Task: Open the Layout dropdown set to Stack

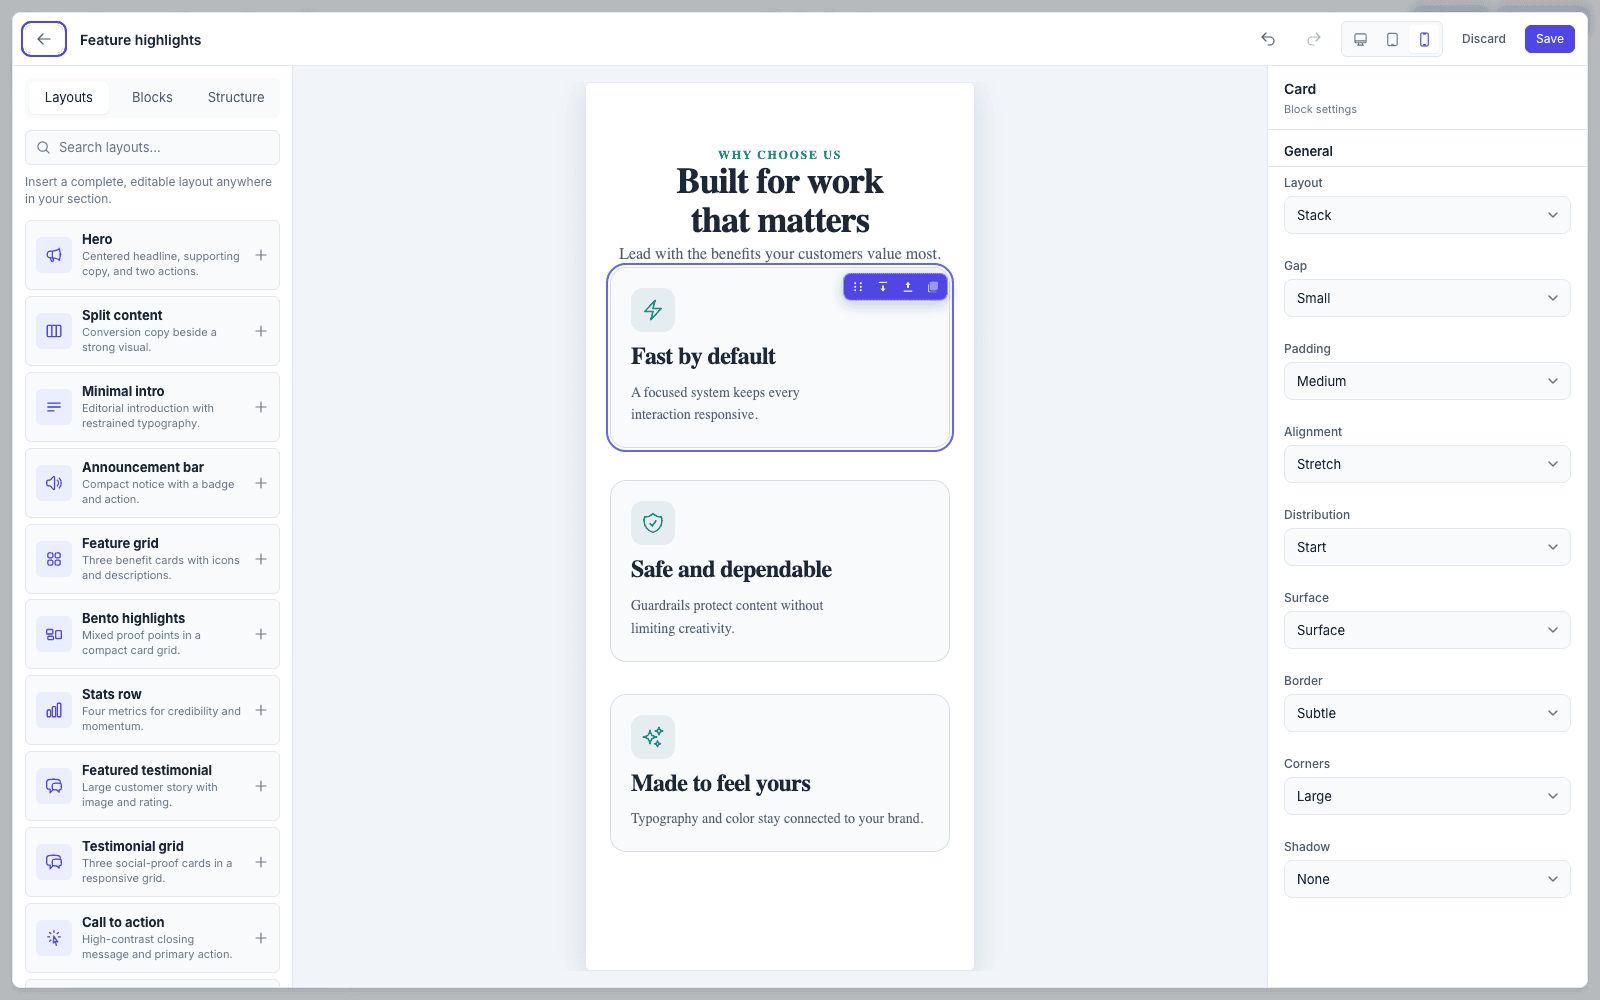Action: coord(1427,215)
